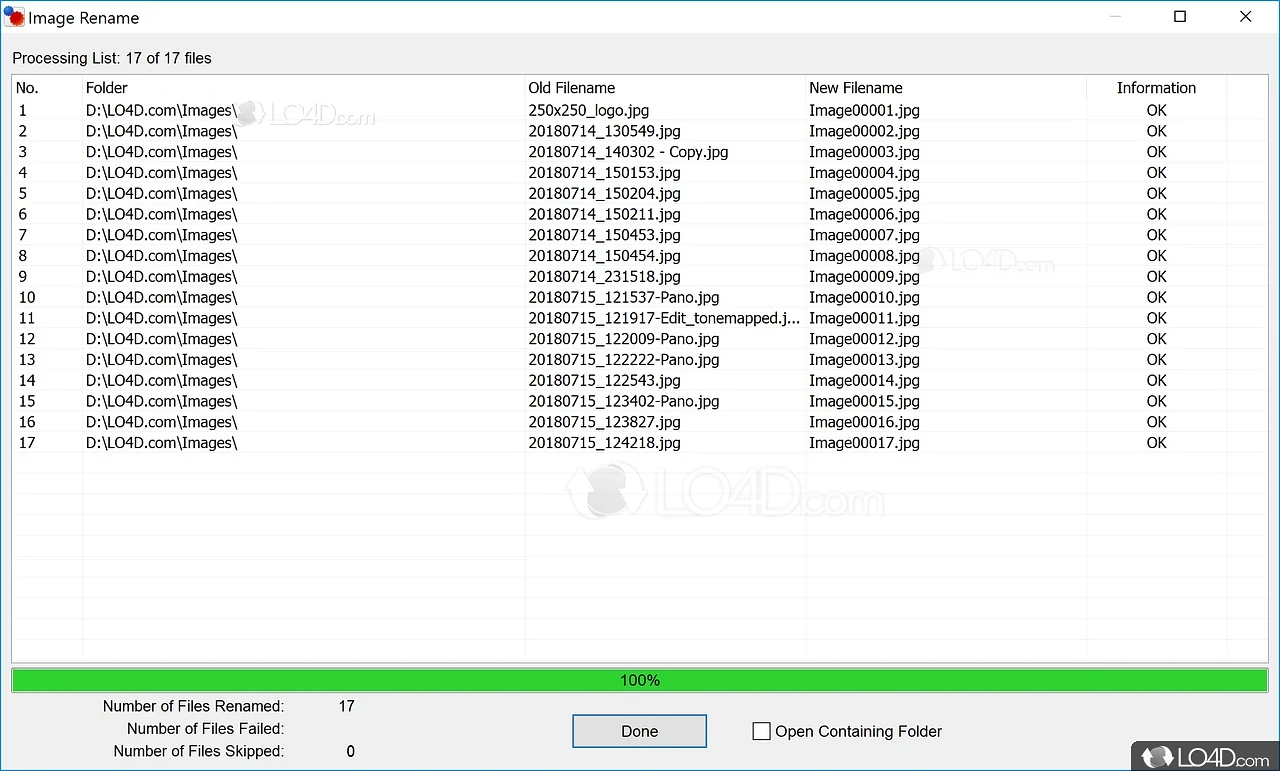The height and width of the screenshot is (771, 1280).
Task: Click new filename Image00005.jpg
Action: [864, 194]
